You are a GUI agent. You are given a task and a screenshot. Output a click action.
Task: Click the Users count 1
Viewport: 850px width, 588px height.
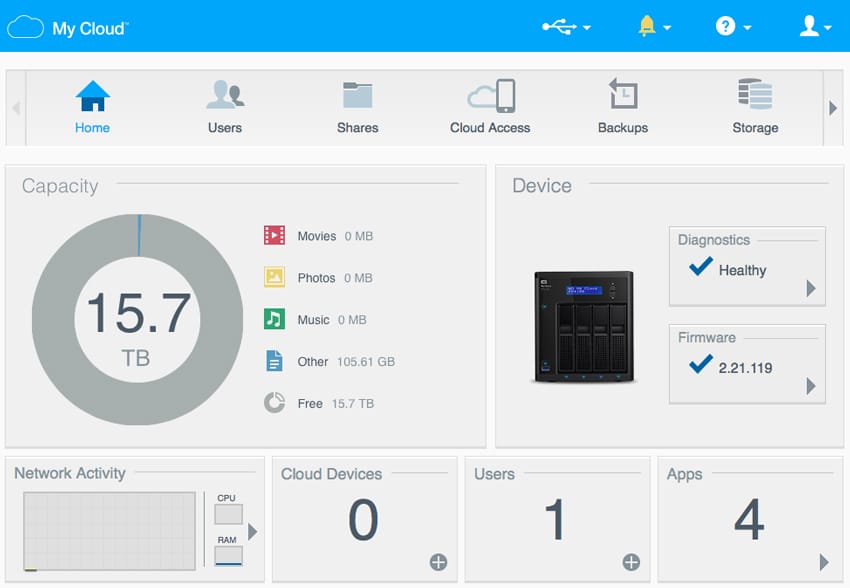click(x=556, y=520)
